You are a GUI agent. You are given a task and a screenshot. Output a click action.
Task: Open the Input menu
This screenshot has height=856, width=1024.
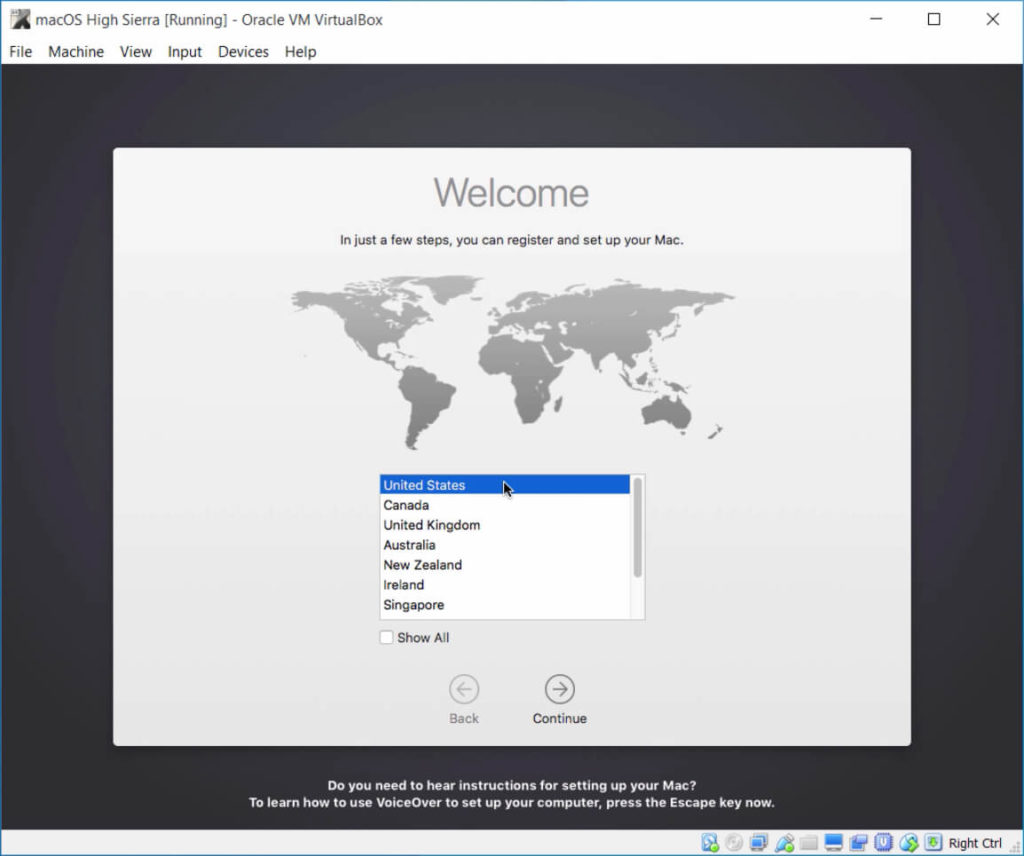(185, 52)
